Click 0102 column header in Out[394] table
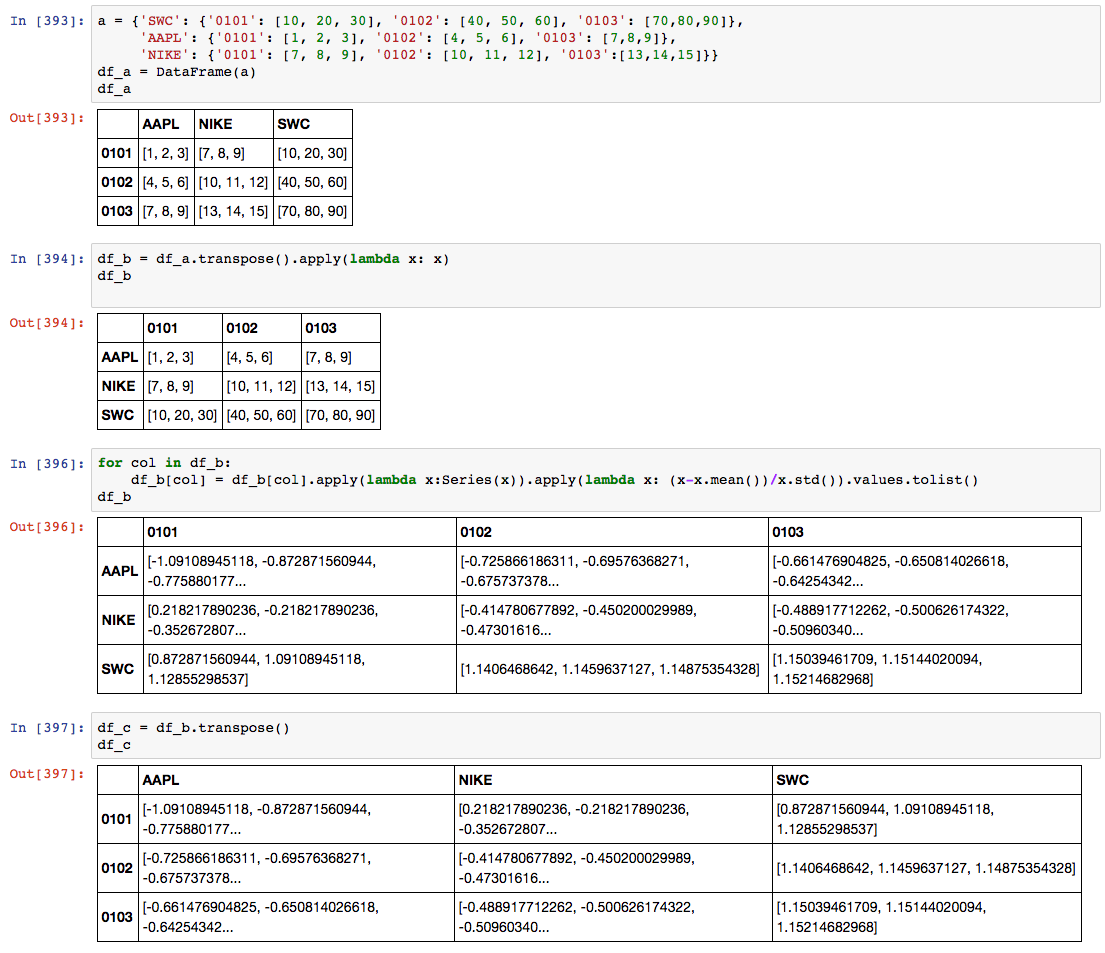 (261, 328)
